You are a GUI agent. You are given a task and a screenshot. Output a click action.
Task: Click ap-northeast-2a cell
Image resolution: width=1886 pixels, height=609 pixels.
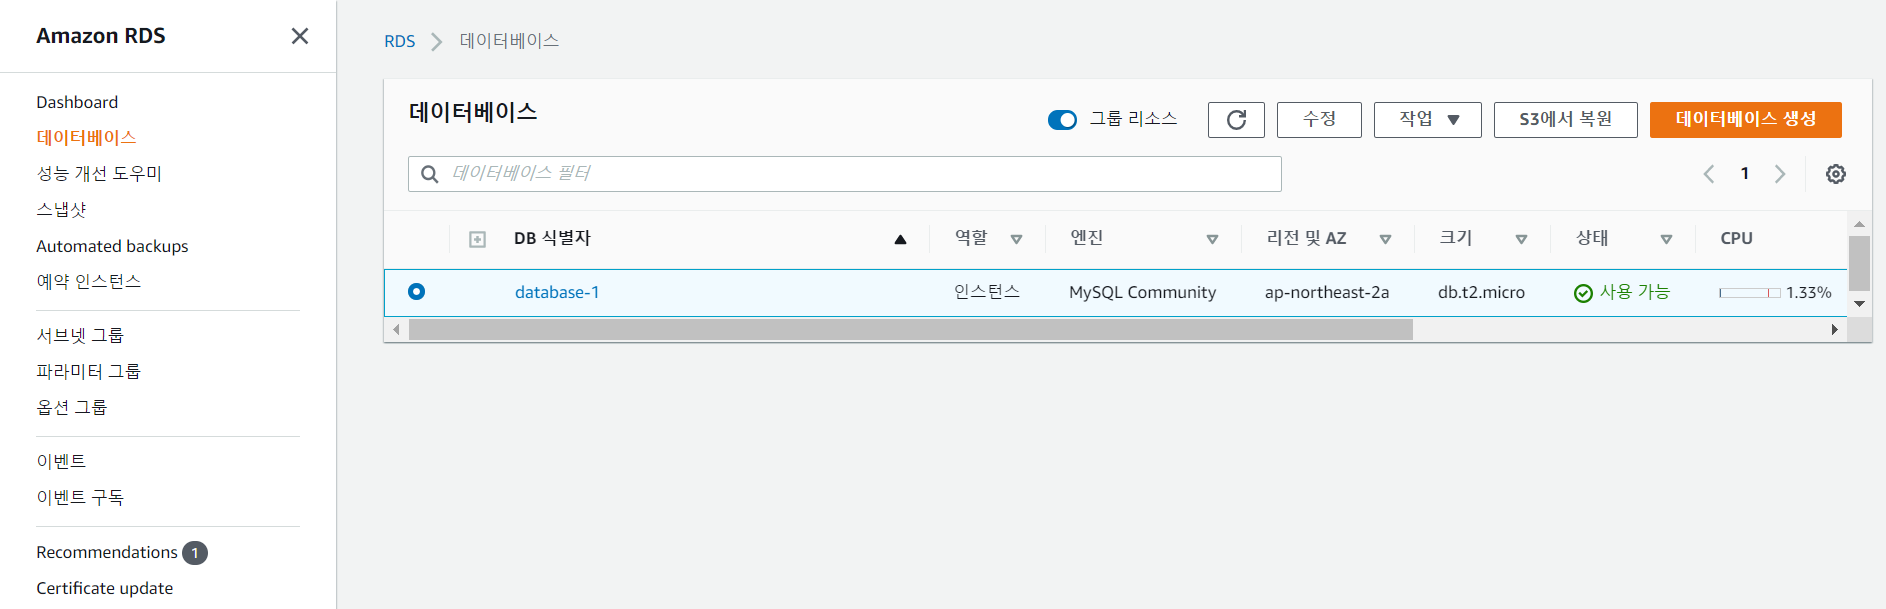[1326, 293]
